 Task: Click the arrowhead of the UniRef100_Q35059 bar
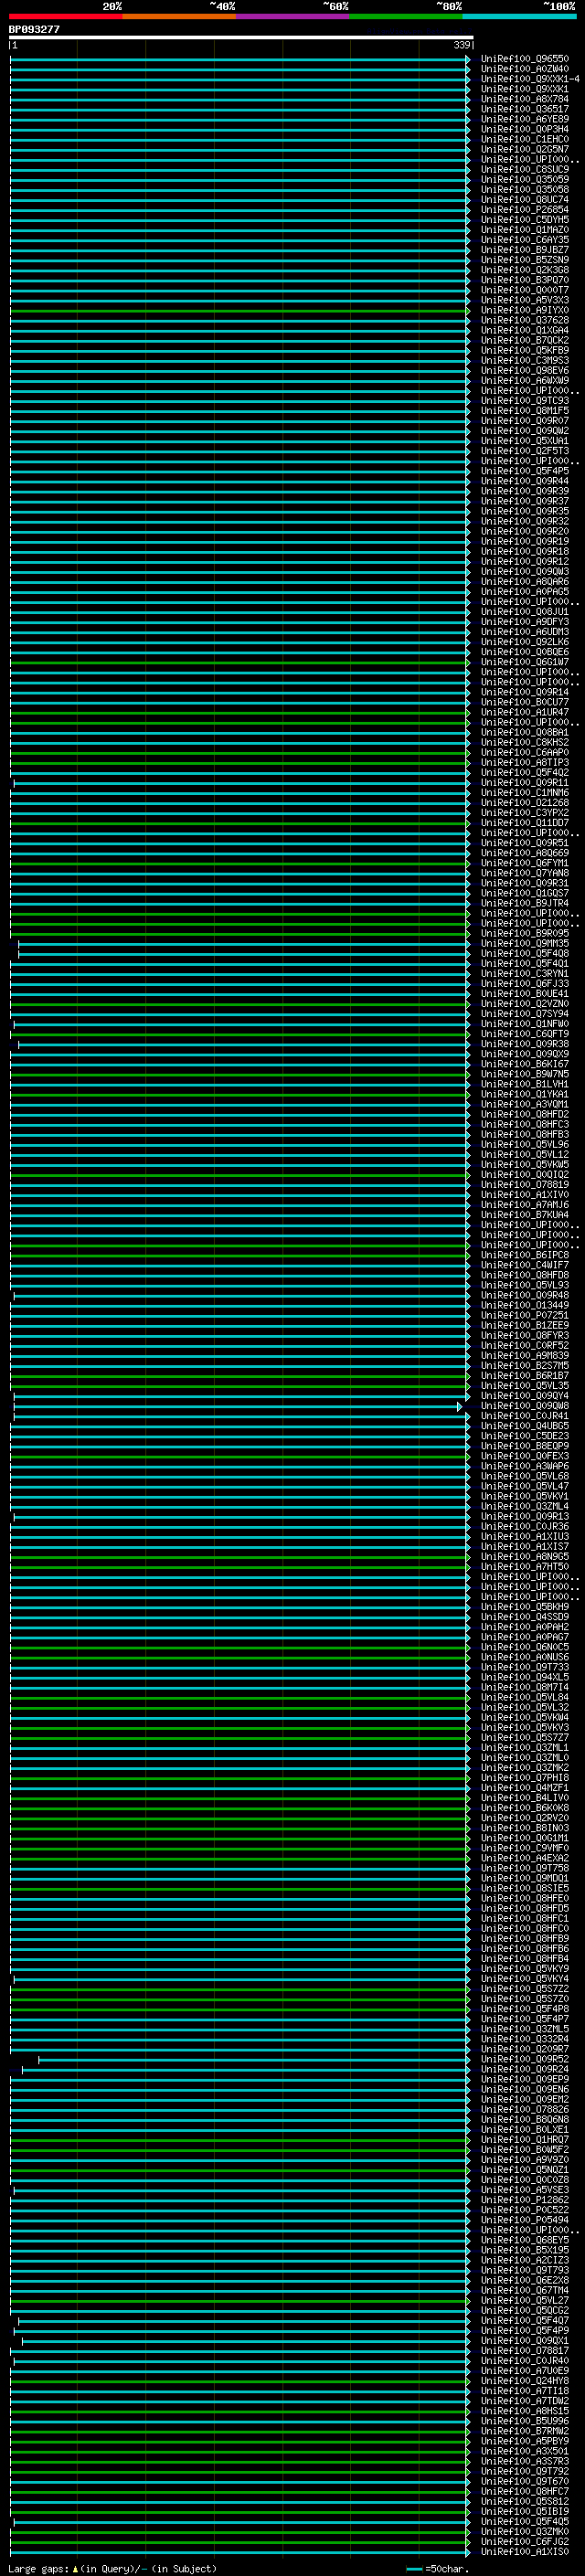pyautogui.click(x=467, y=180)
